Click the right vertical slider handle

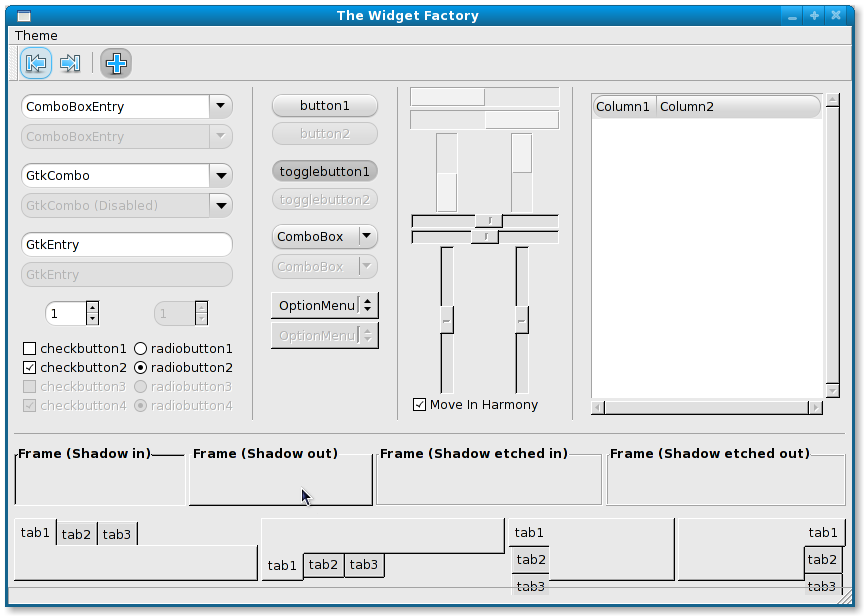522,320
